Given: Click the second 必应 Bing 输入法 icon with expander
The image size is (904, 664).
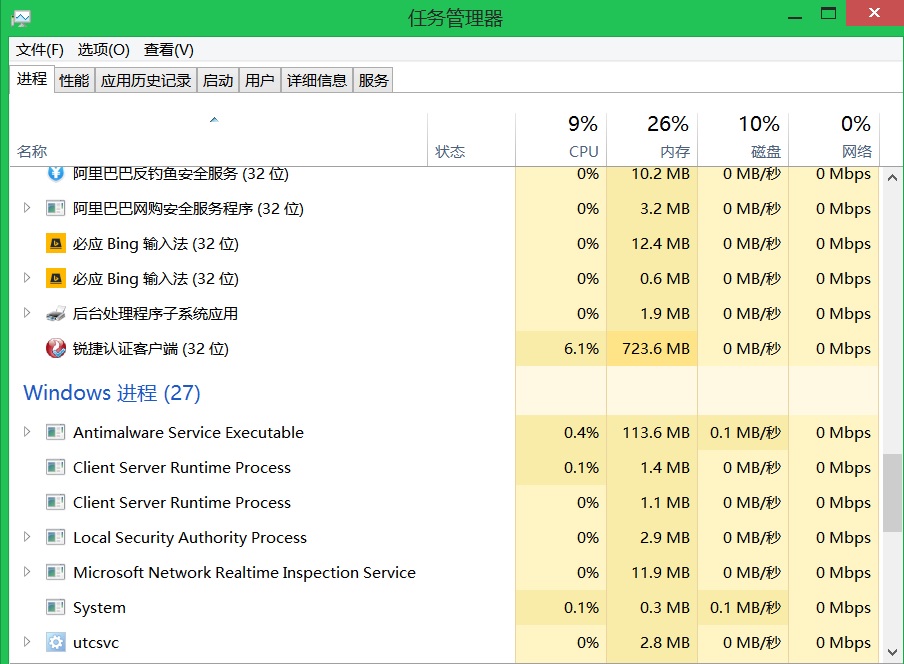Looking at the screenshot, I should (55, 278).
